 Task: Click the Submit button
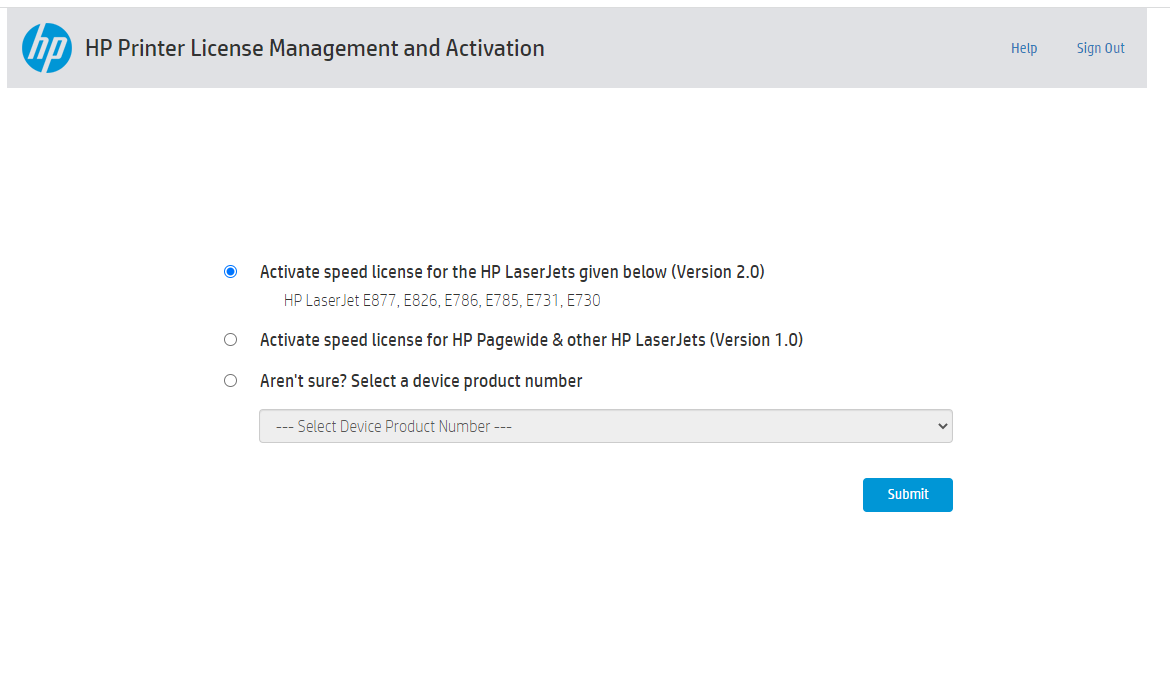coord(907,495)
